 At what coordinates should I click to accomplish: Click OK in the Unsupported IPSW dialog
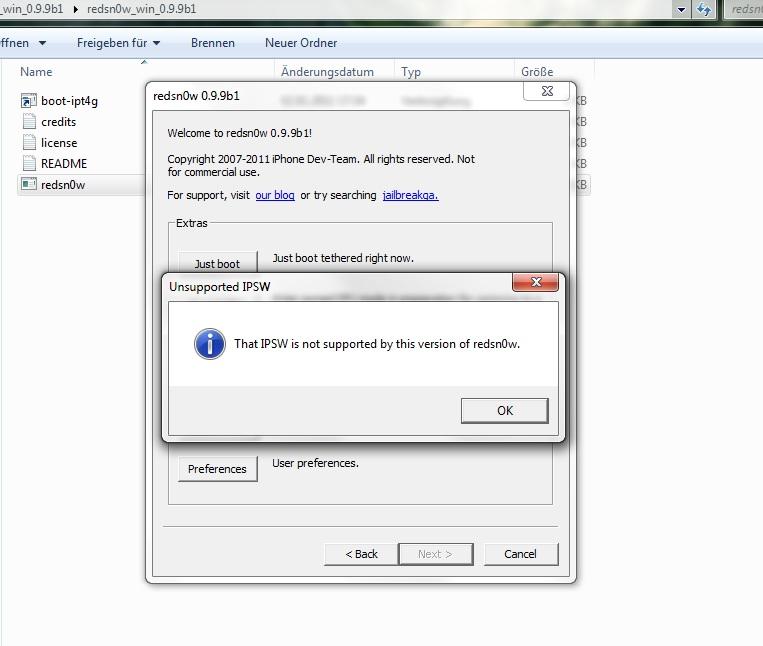tap(505, 411)
